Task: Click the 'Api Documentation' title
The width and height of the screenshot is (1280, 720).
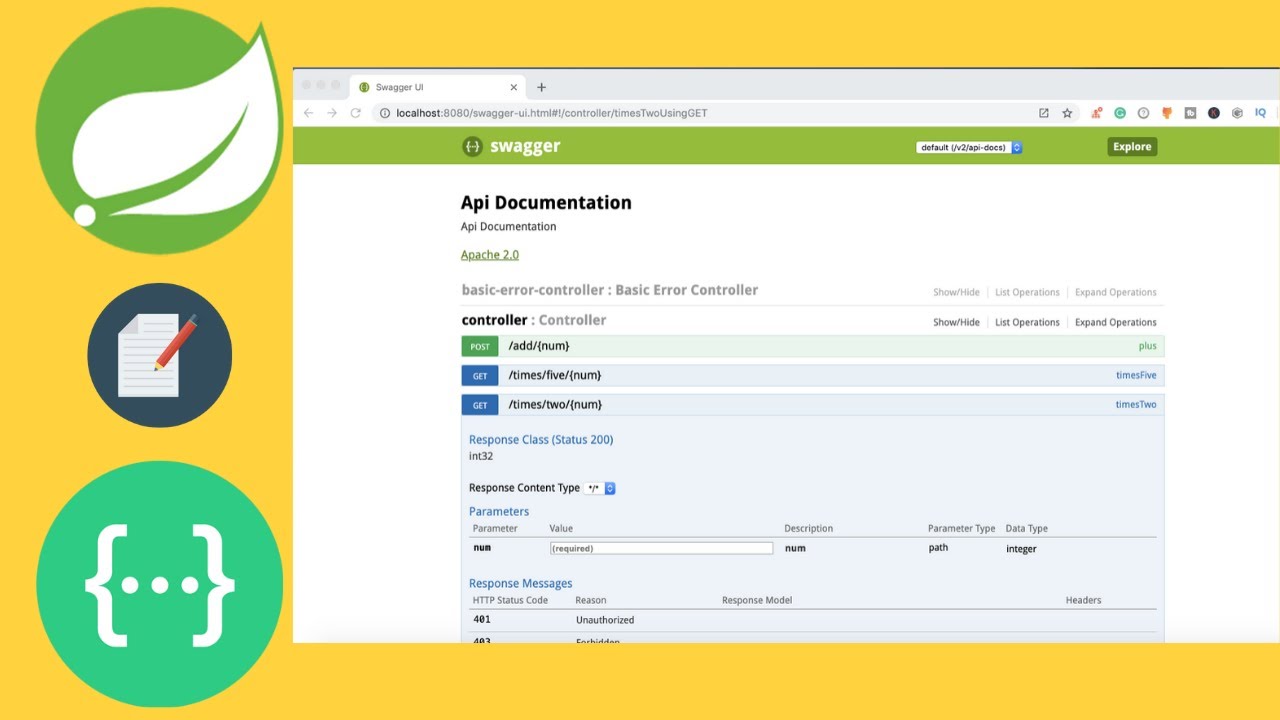Action: tap(546, 202)
